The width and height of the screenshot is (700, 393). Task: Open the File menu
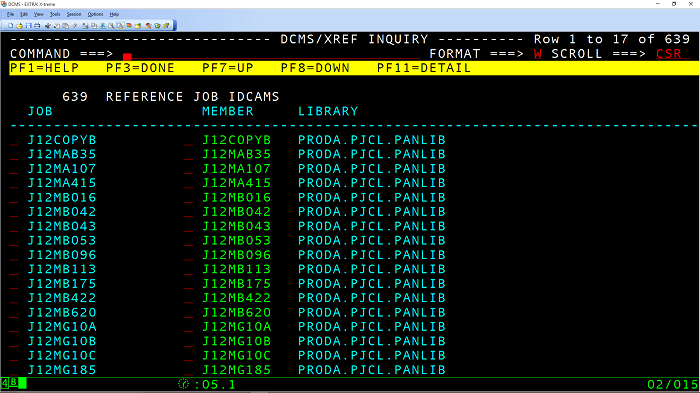tap(10, 14)
